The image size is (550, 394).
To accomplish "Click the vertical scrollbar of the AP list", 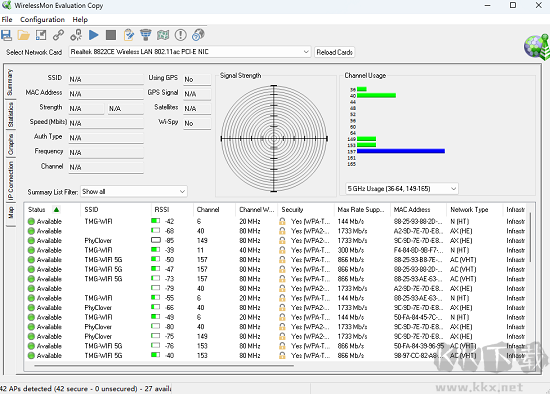I will (x=530, y=237).
